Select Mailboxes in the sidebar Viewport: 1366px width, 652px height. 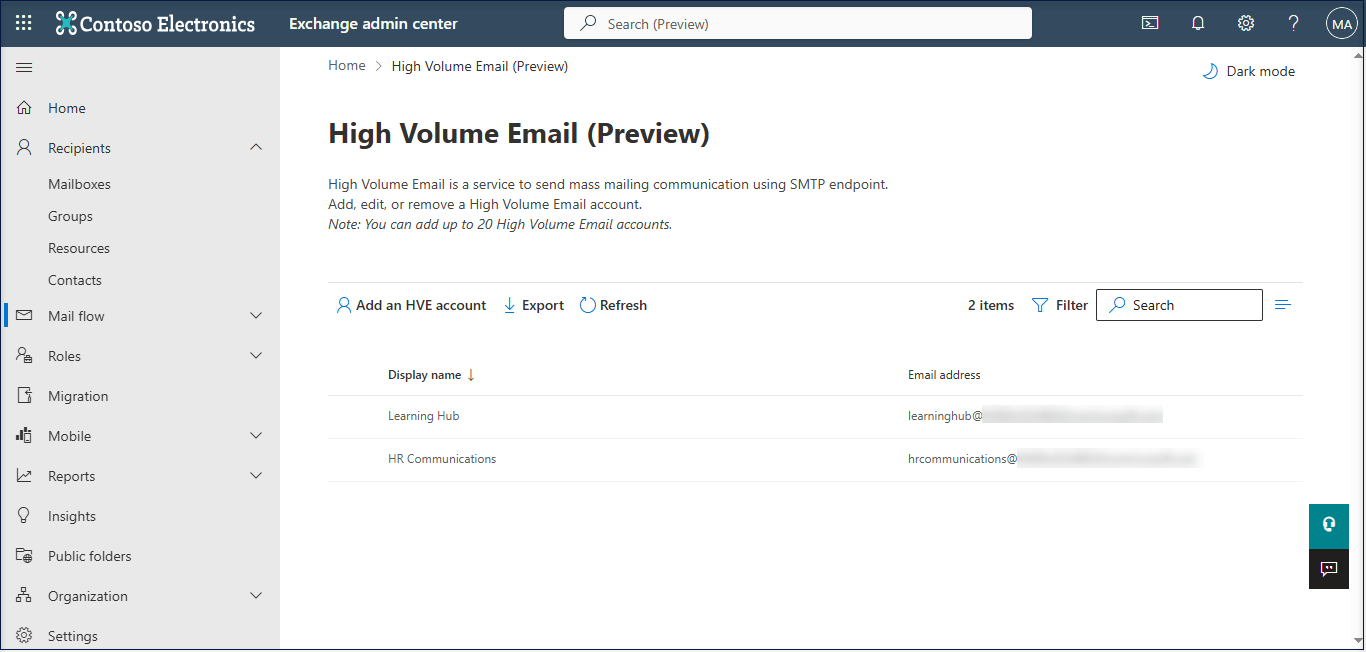[x=79, y=183]
